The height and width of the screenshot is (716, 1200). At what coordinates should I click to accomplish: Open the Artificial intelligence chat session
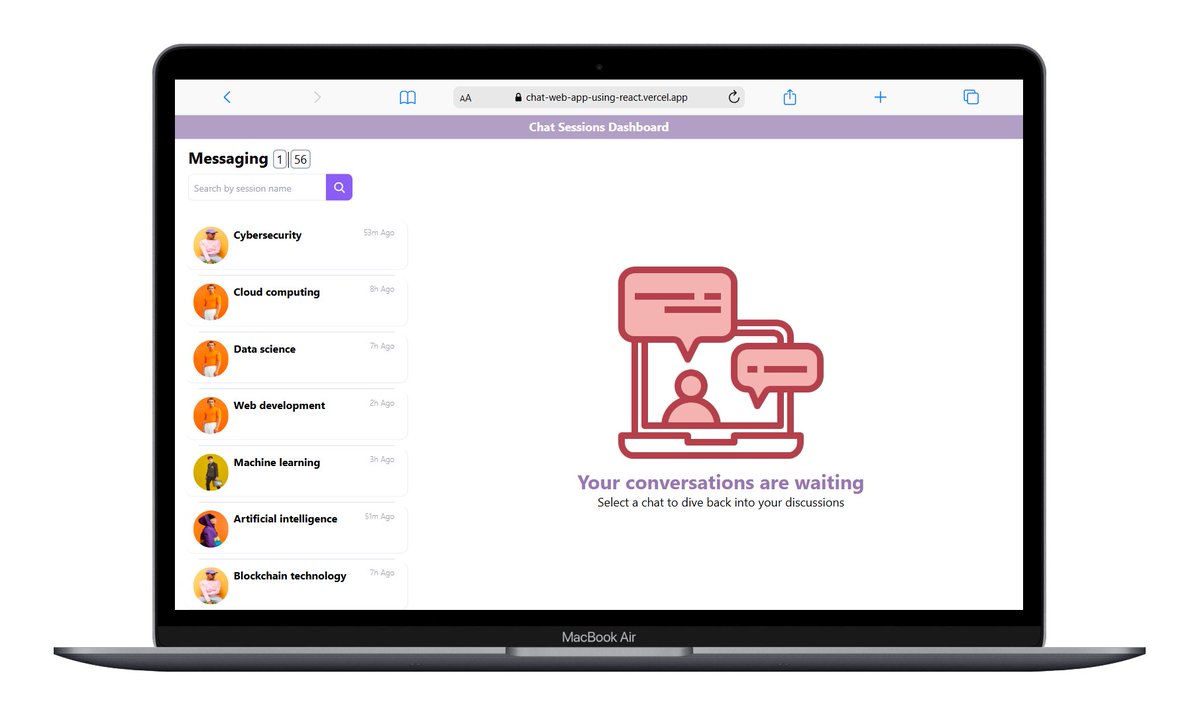[x=298, y=529]
